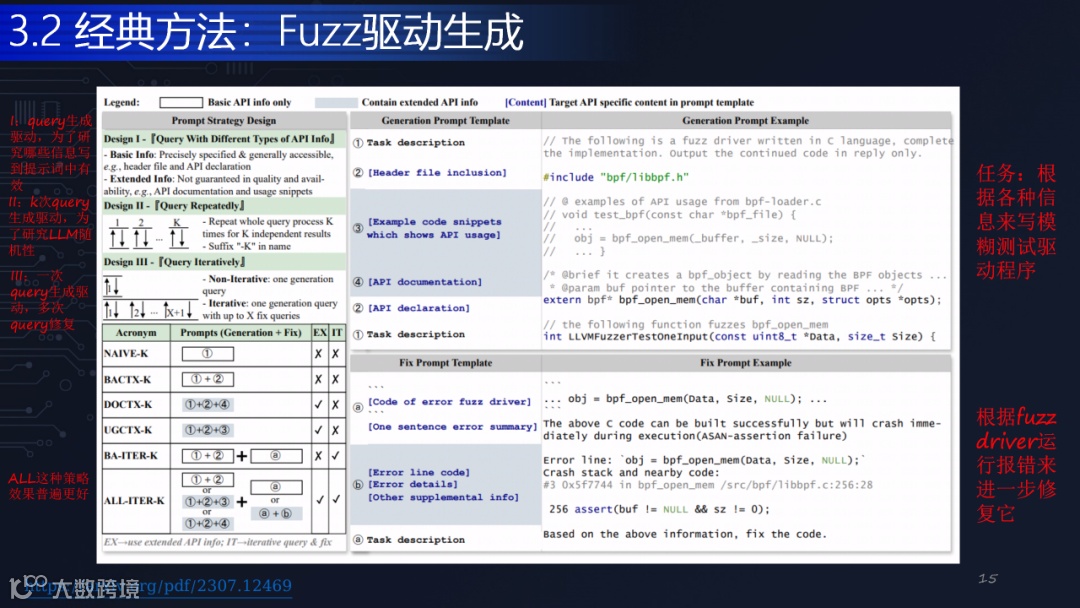Click the "IT" column header
This screenshot has width=1080, height=608.
coord(337,333)
